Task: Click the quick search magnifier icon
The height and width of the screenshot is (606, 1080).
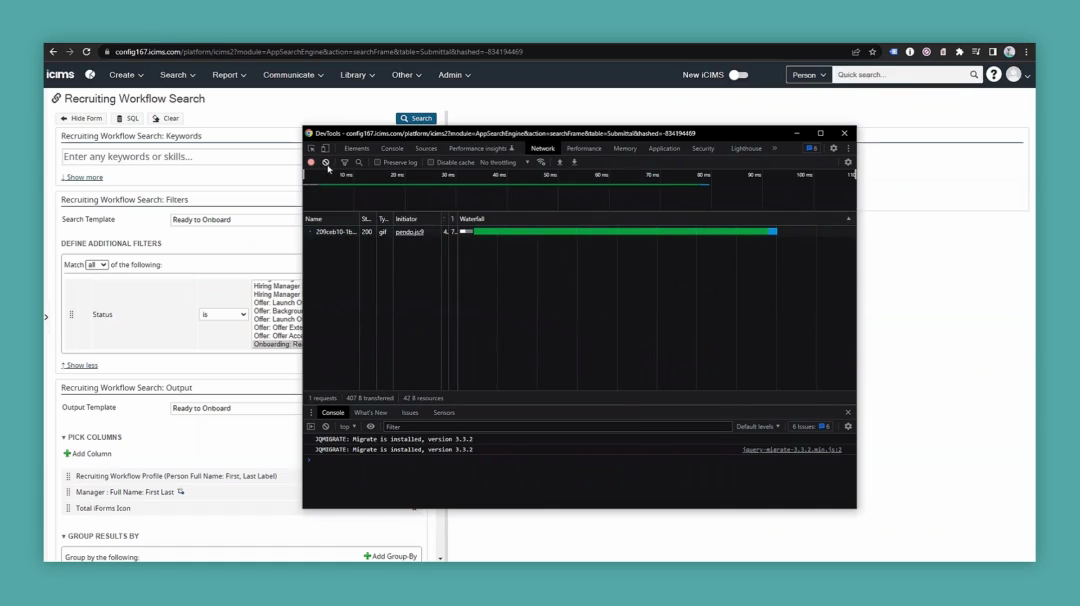Action: (x=973, y=74)
